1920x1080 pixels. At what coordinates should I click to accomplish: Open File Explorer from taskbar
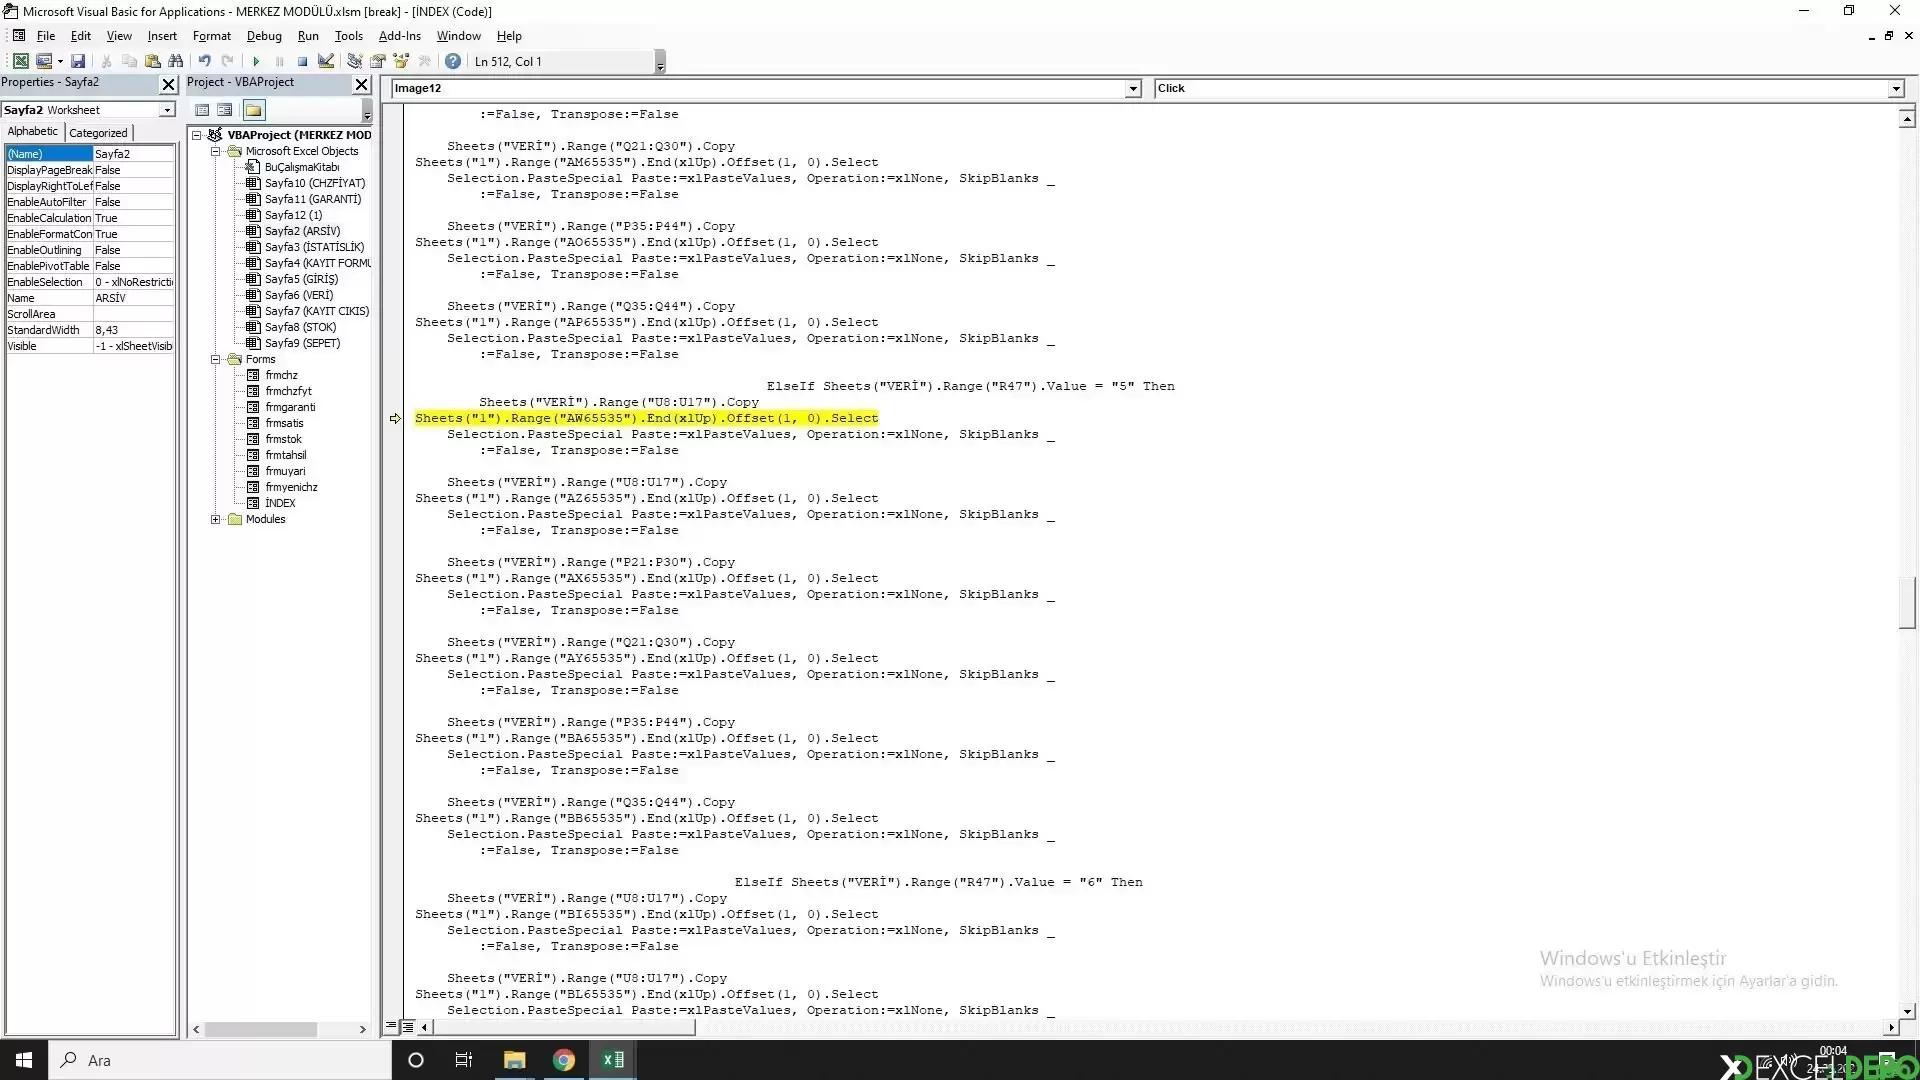(514, 1060)
